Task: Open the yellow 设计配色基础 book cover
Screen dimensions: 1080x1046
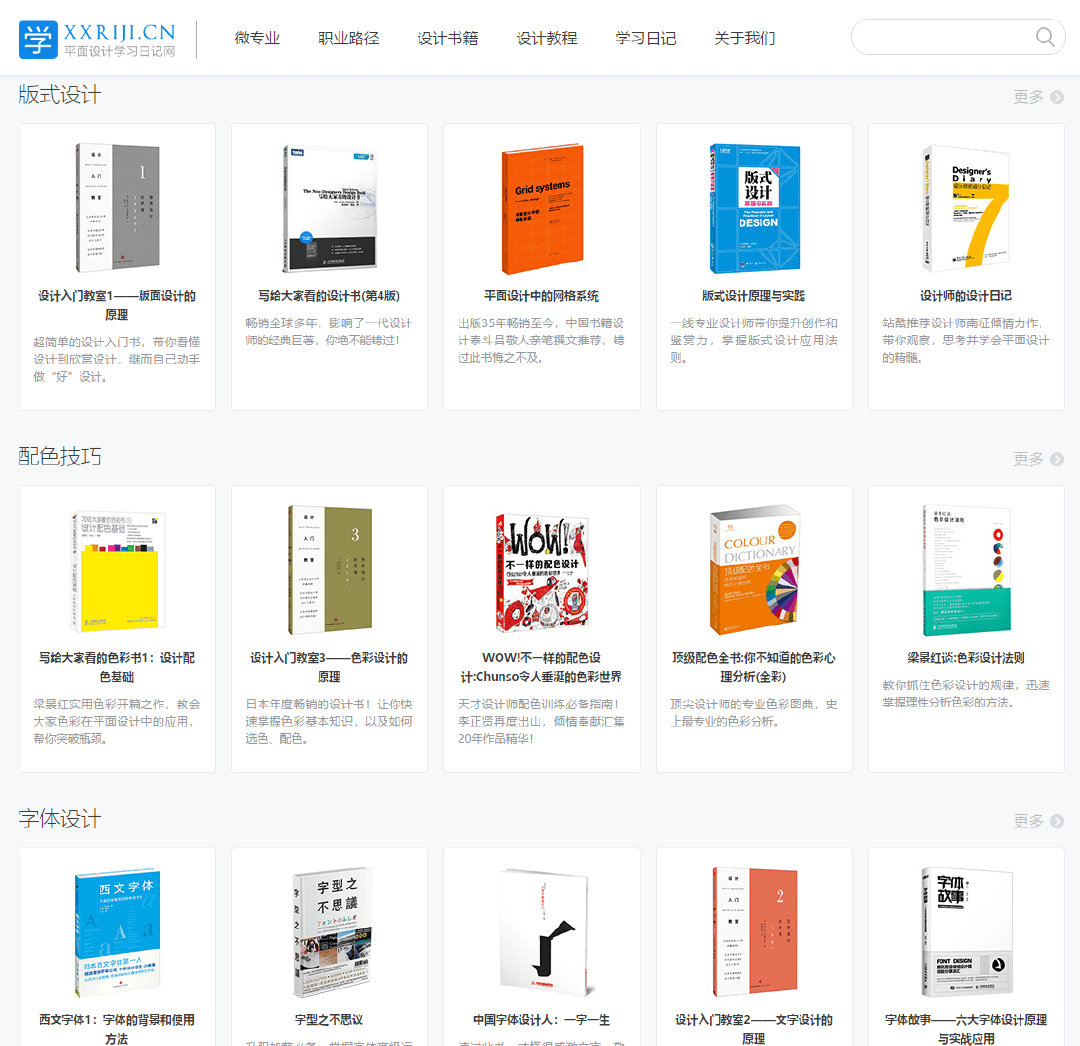Action: point(117,571)
